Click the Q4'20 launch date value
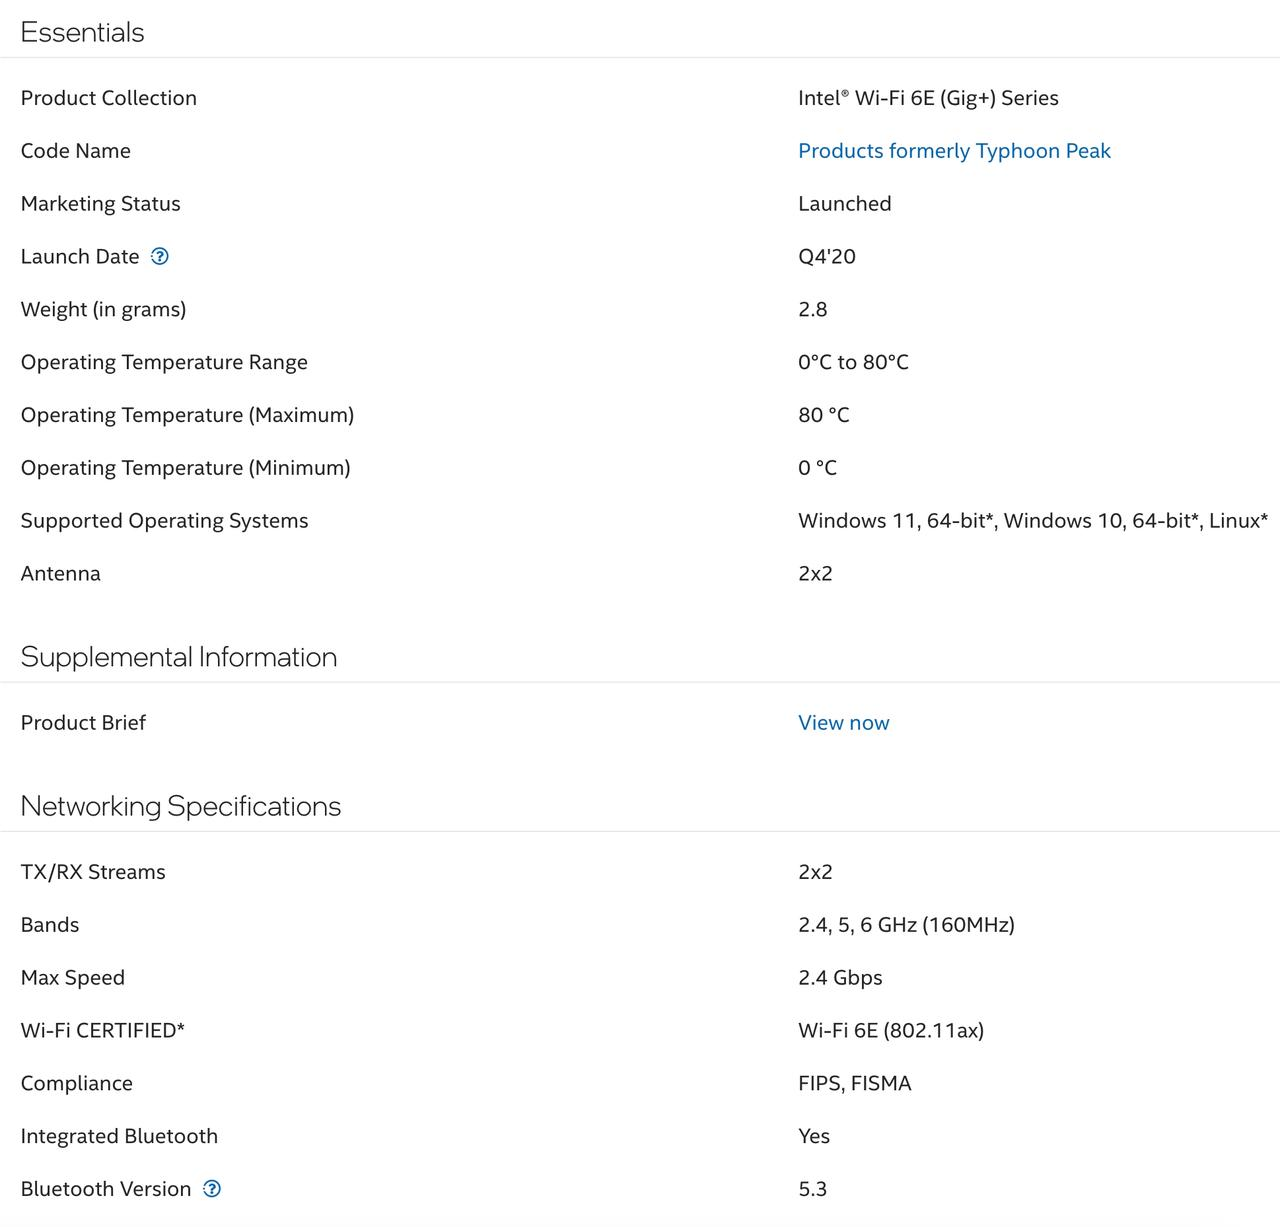Viewport: 1280px width, 1227px height. [x=826, y=257]
